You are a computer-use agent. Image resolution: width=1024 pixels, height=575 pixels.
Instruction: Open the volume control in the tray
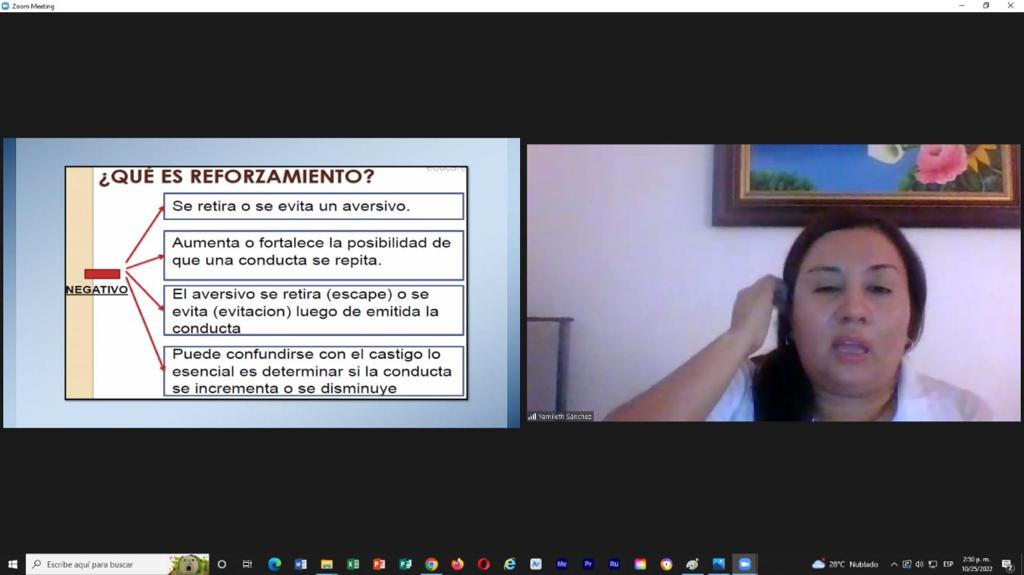coord(920,564)
